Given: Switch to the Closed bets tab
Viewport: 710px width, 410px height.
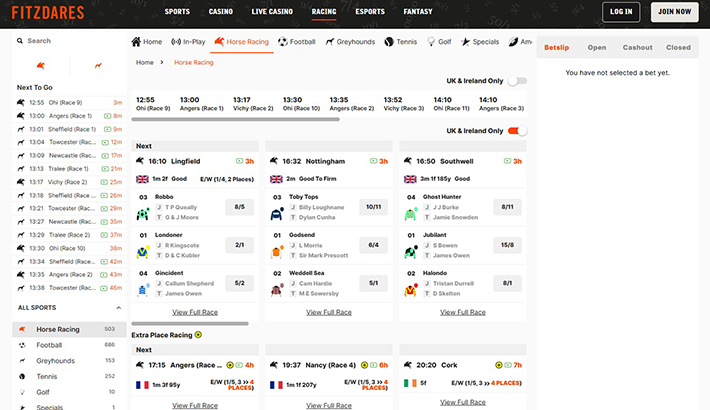Looking at the screenshot, I should (x=678, y=48).
